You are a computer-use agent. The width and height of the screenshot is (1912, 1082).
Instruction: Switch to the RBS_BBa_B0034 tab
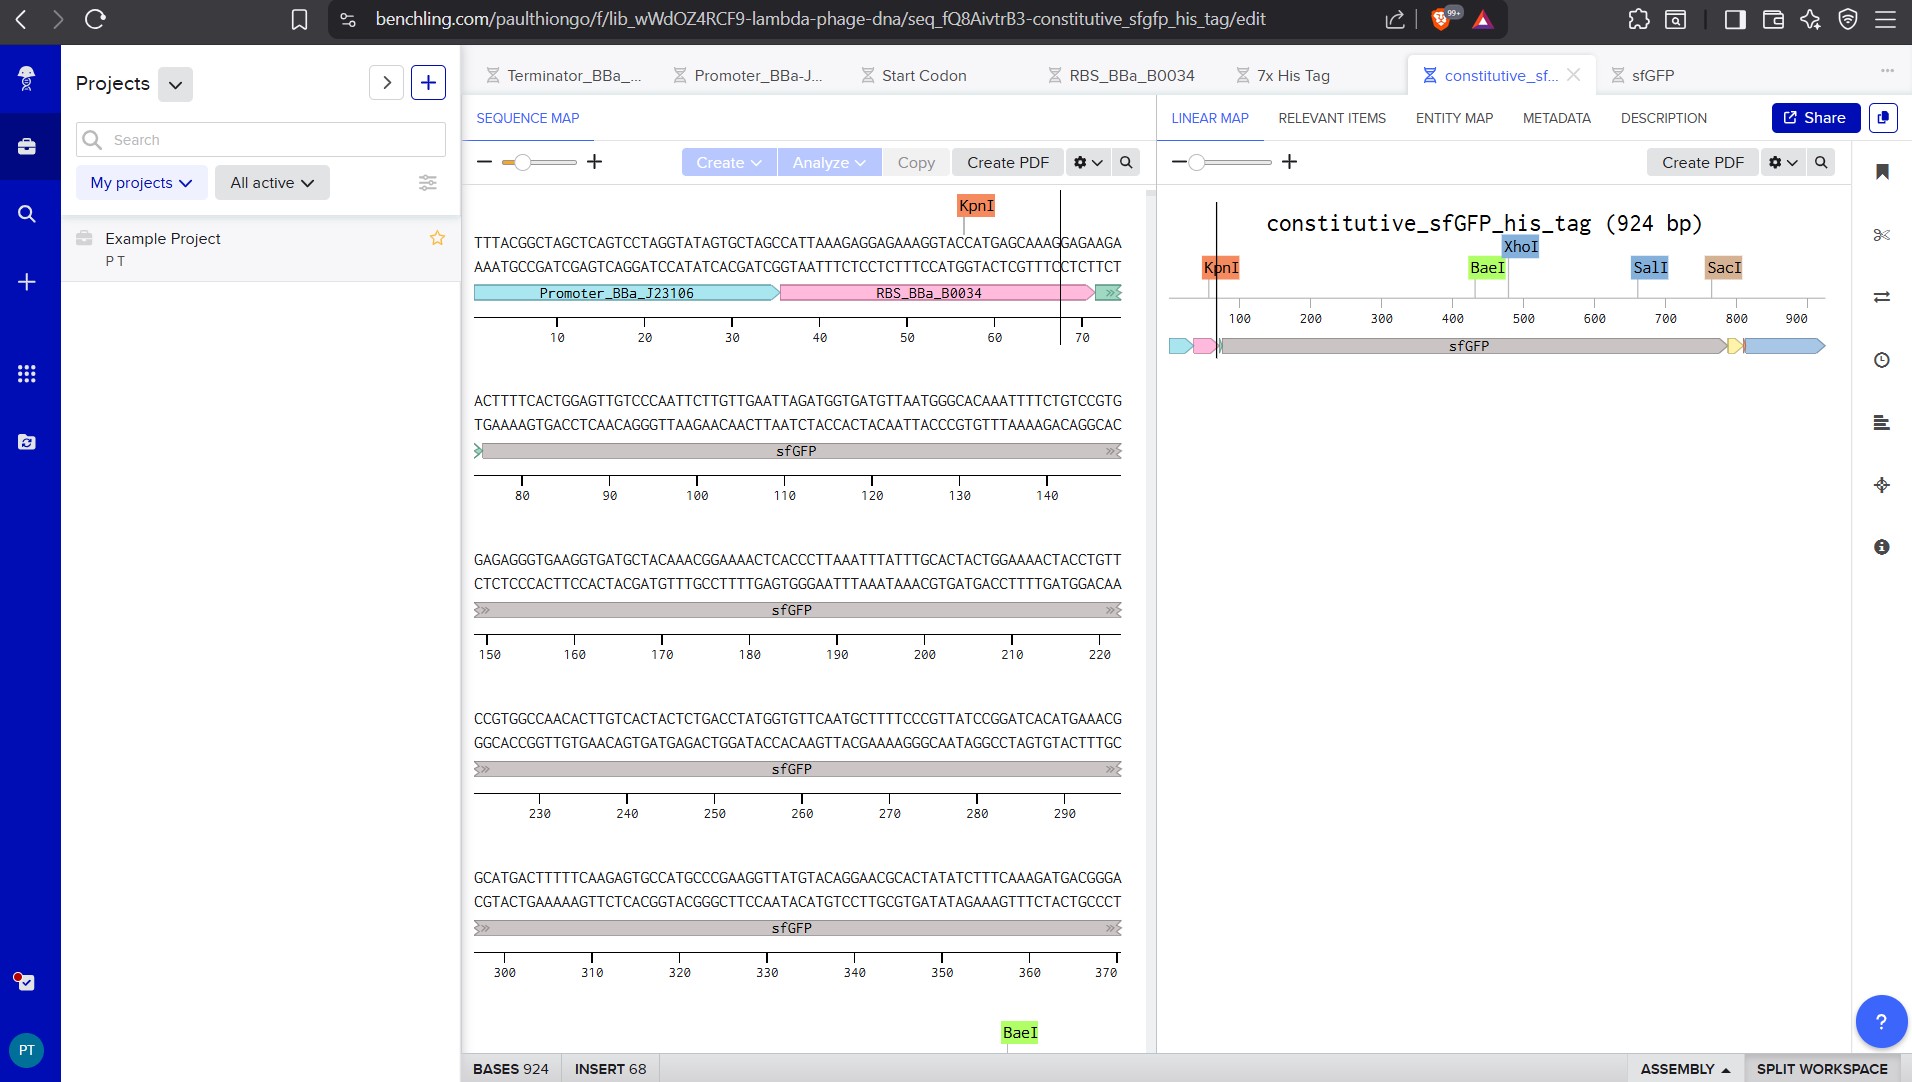tap(1121, 75)
